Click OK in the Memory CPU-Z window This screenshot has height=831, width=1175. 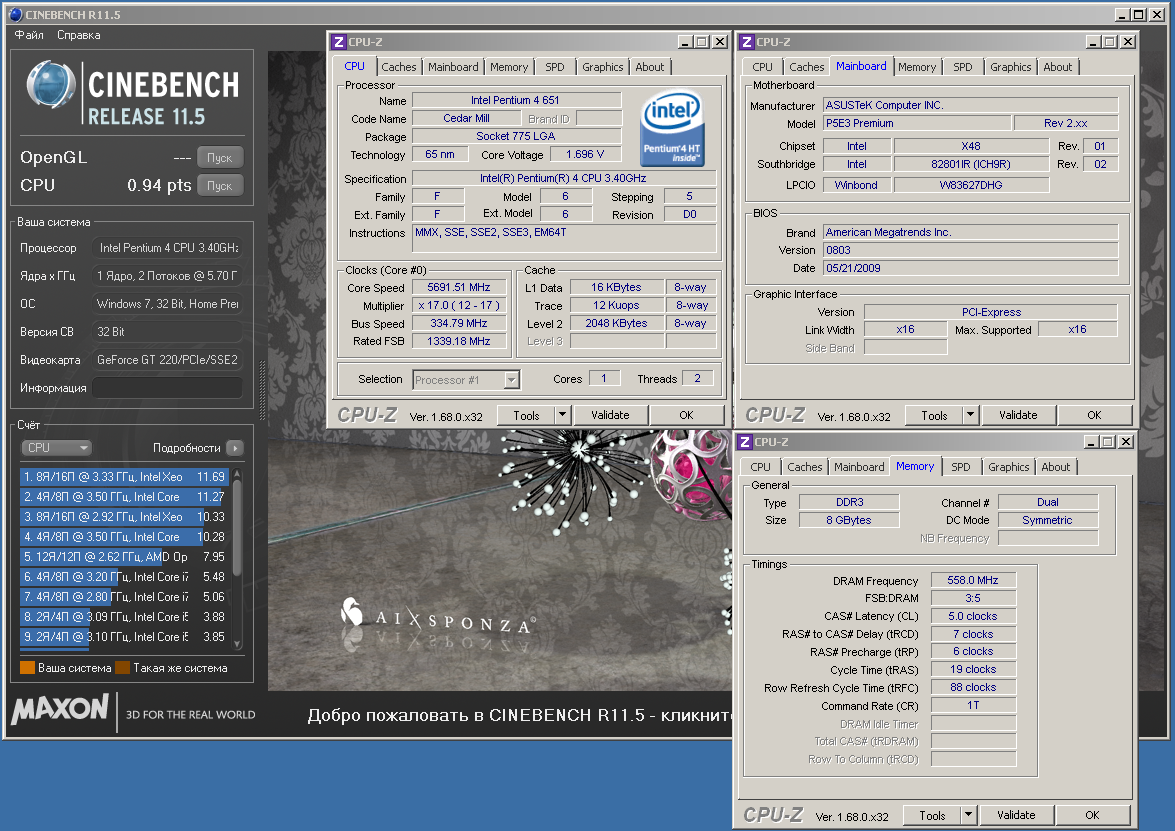1092,816
